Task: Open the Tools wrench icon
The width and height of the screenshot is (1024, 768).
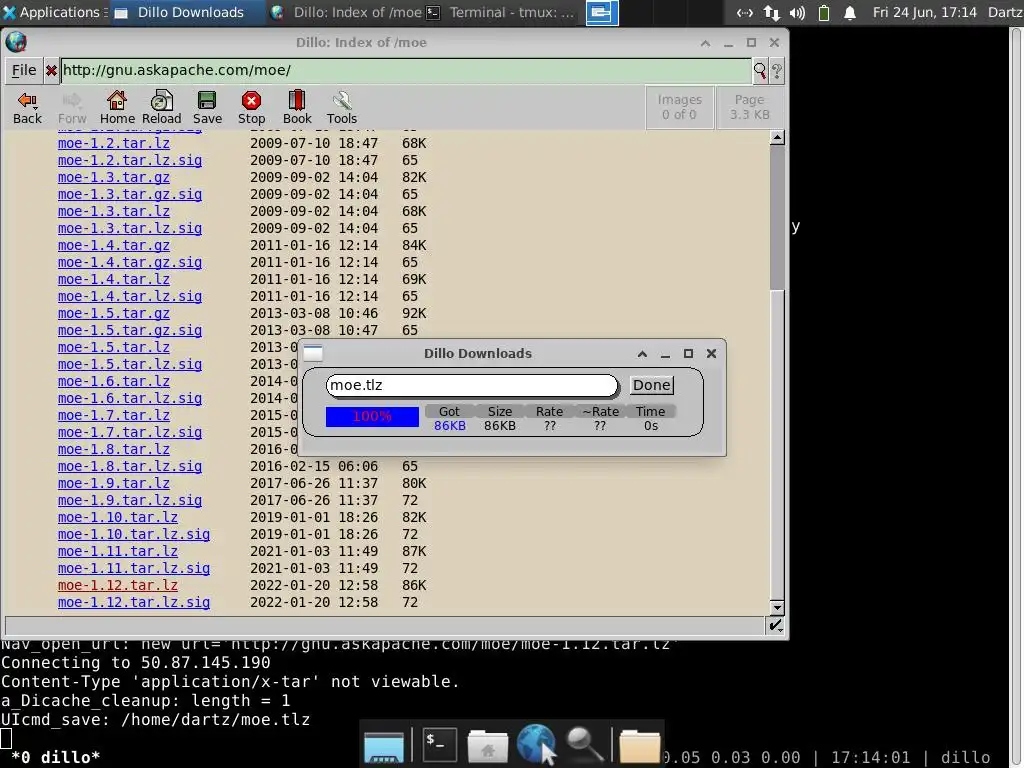Action: click(x=342, y=108)
